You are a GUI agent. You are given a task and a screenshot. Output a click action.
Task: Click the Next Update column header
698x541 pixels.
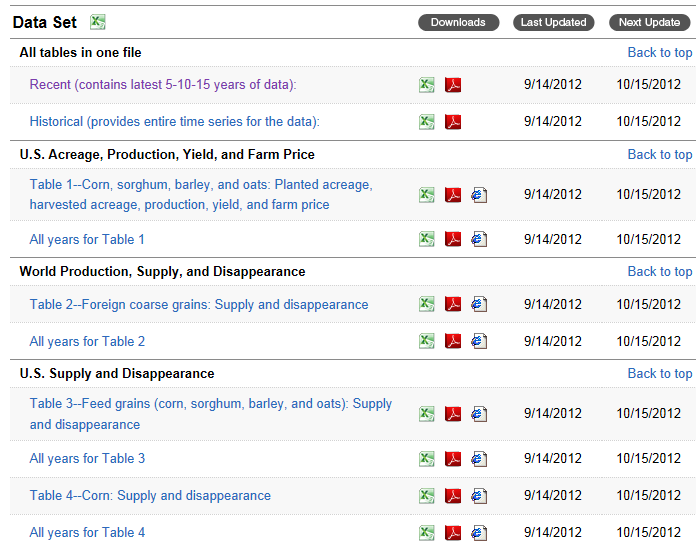pyautogui.click(x=649, y=22)
